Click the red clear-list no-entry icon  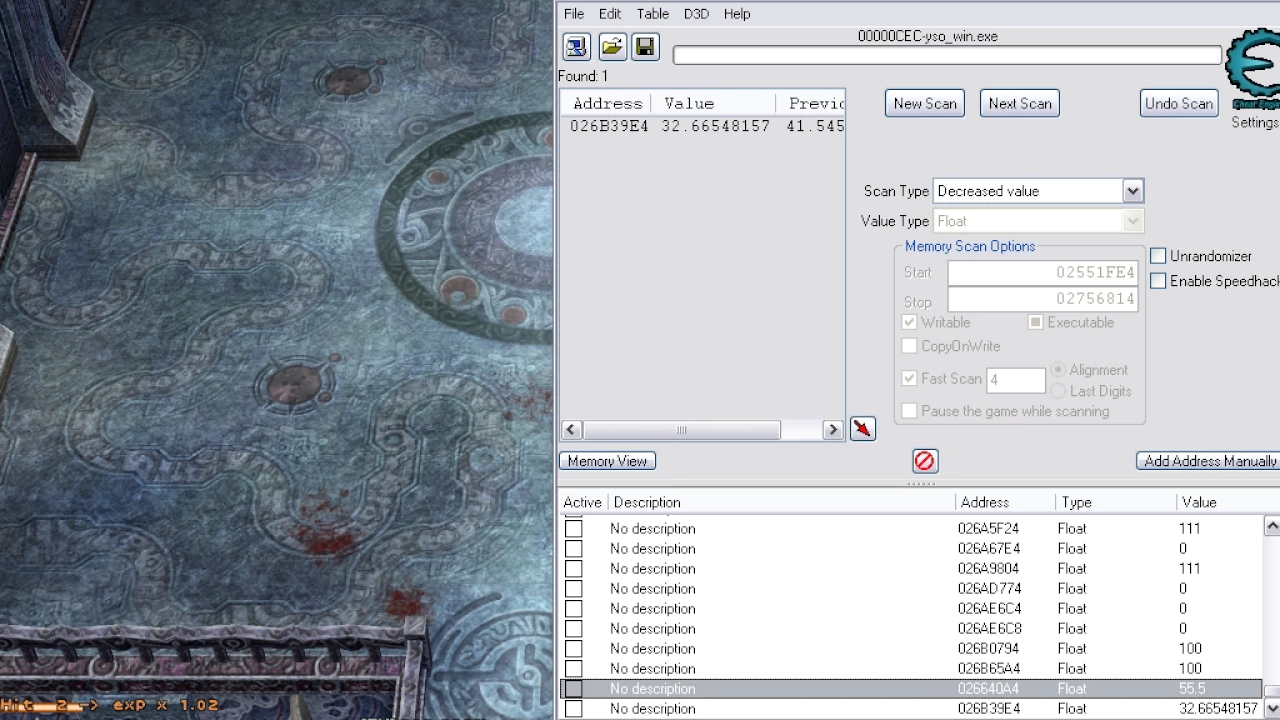tap(924, 461)
